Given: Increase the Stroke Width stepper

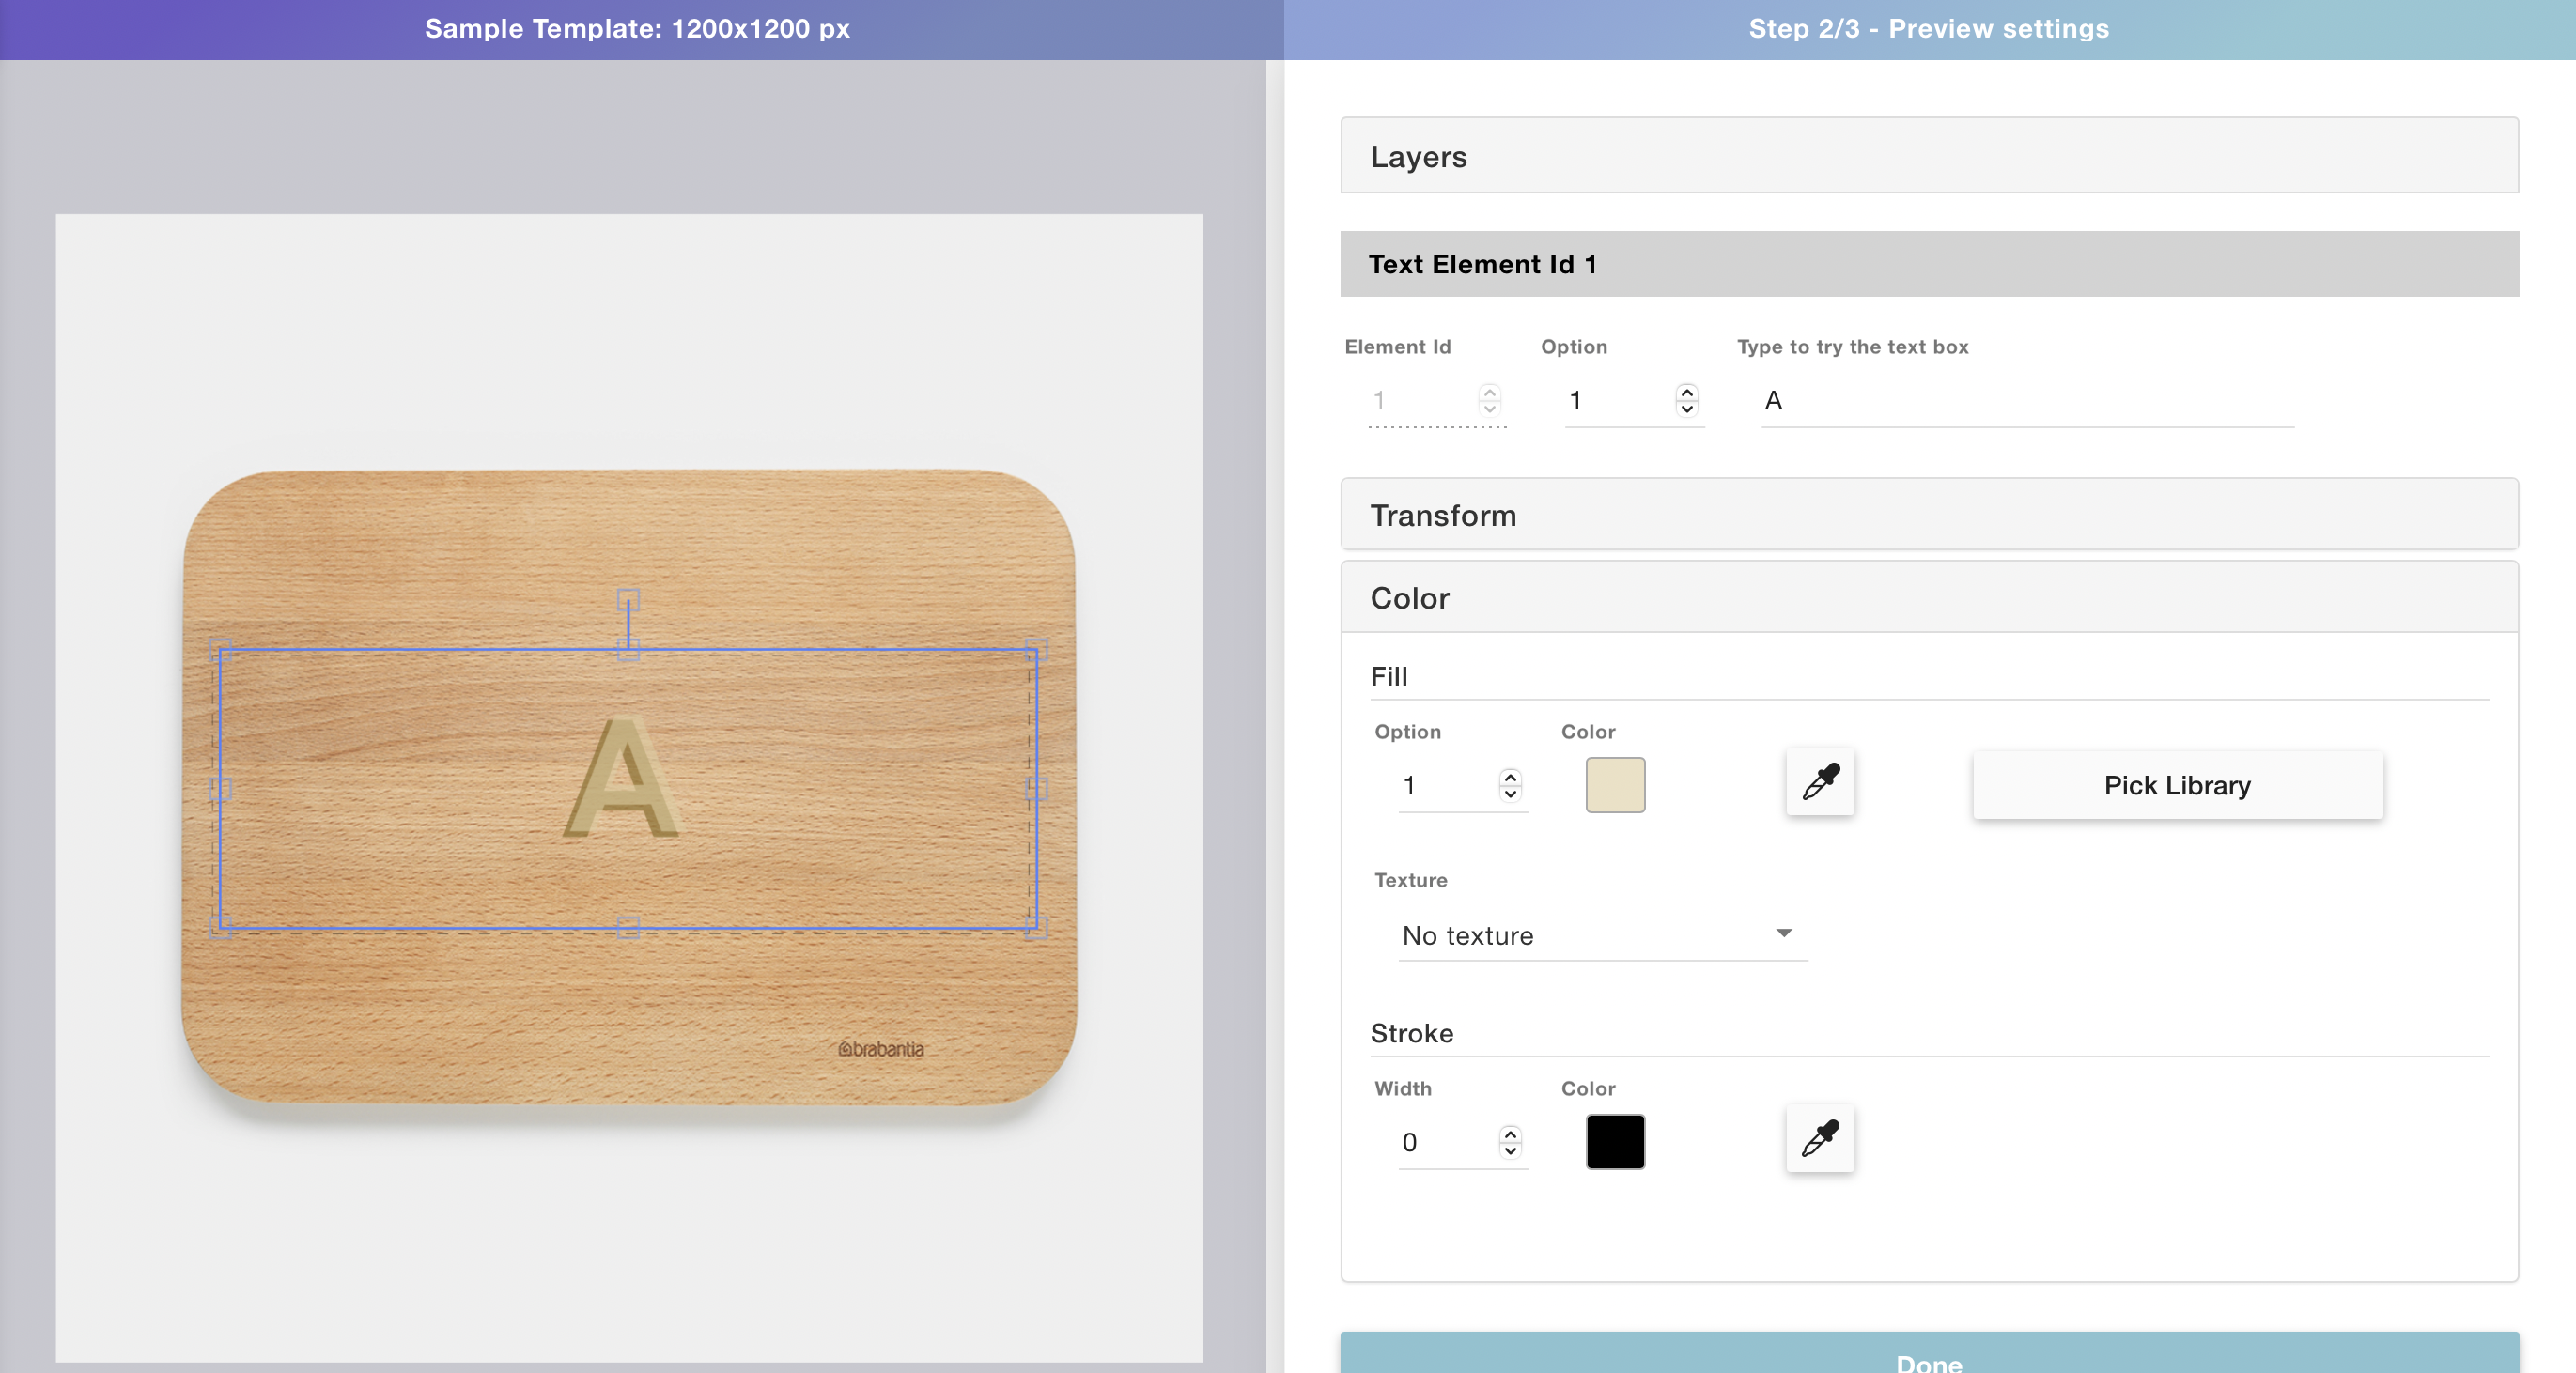Looking at the screenshot, I should coord(1510,1134).
